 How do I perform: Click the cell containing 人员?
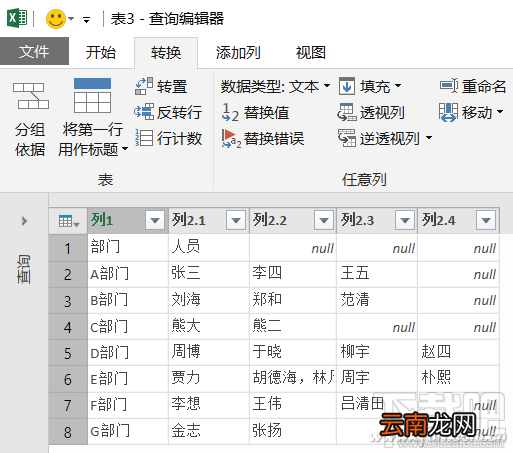click(209, 248)
